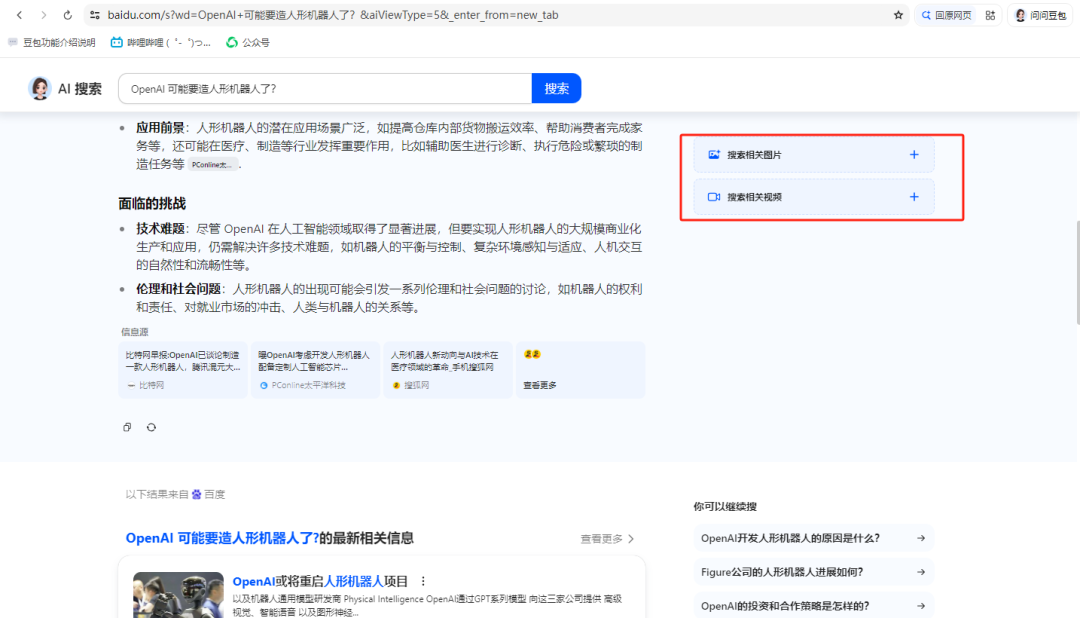This screenshot has width=1080, height=618.
Task: Open PConline太平洋科技 source card
Action: (315, 370)
